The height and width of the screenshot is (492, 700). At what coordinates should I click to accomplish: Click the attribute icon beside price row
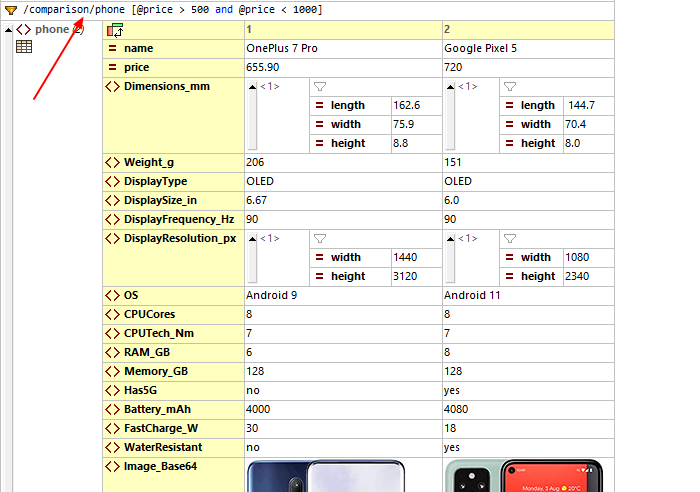pyautogui.click(x=112, y=68)
